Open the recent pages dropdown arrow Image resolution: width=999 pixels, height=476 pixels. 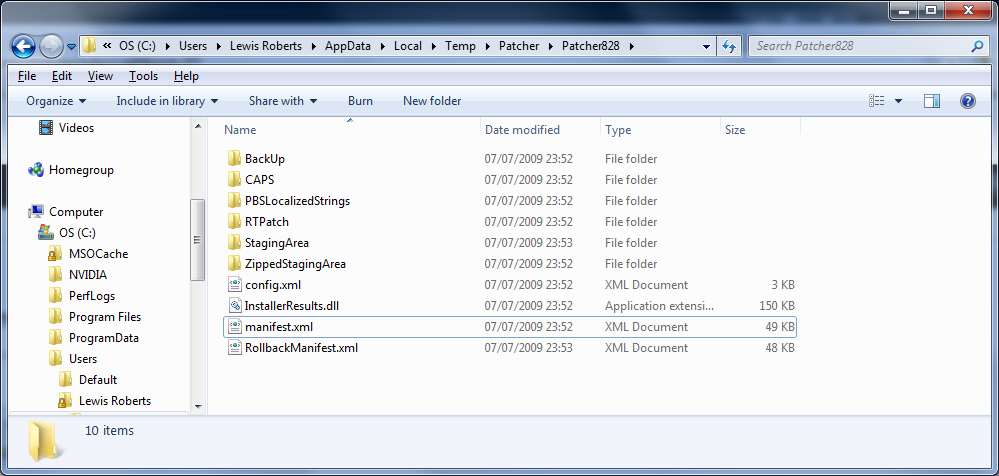point(71,47)
